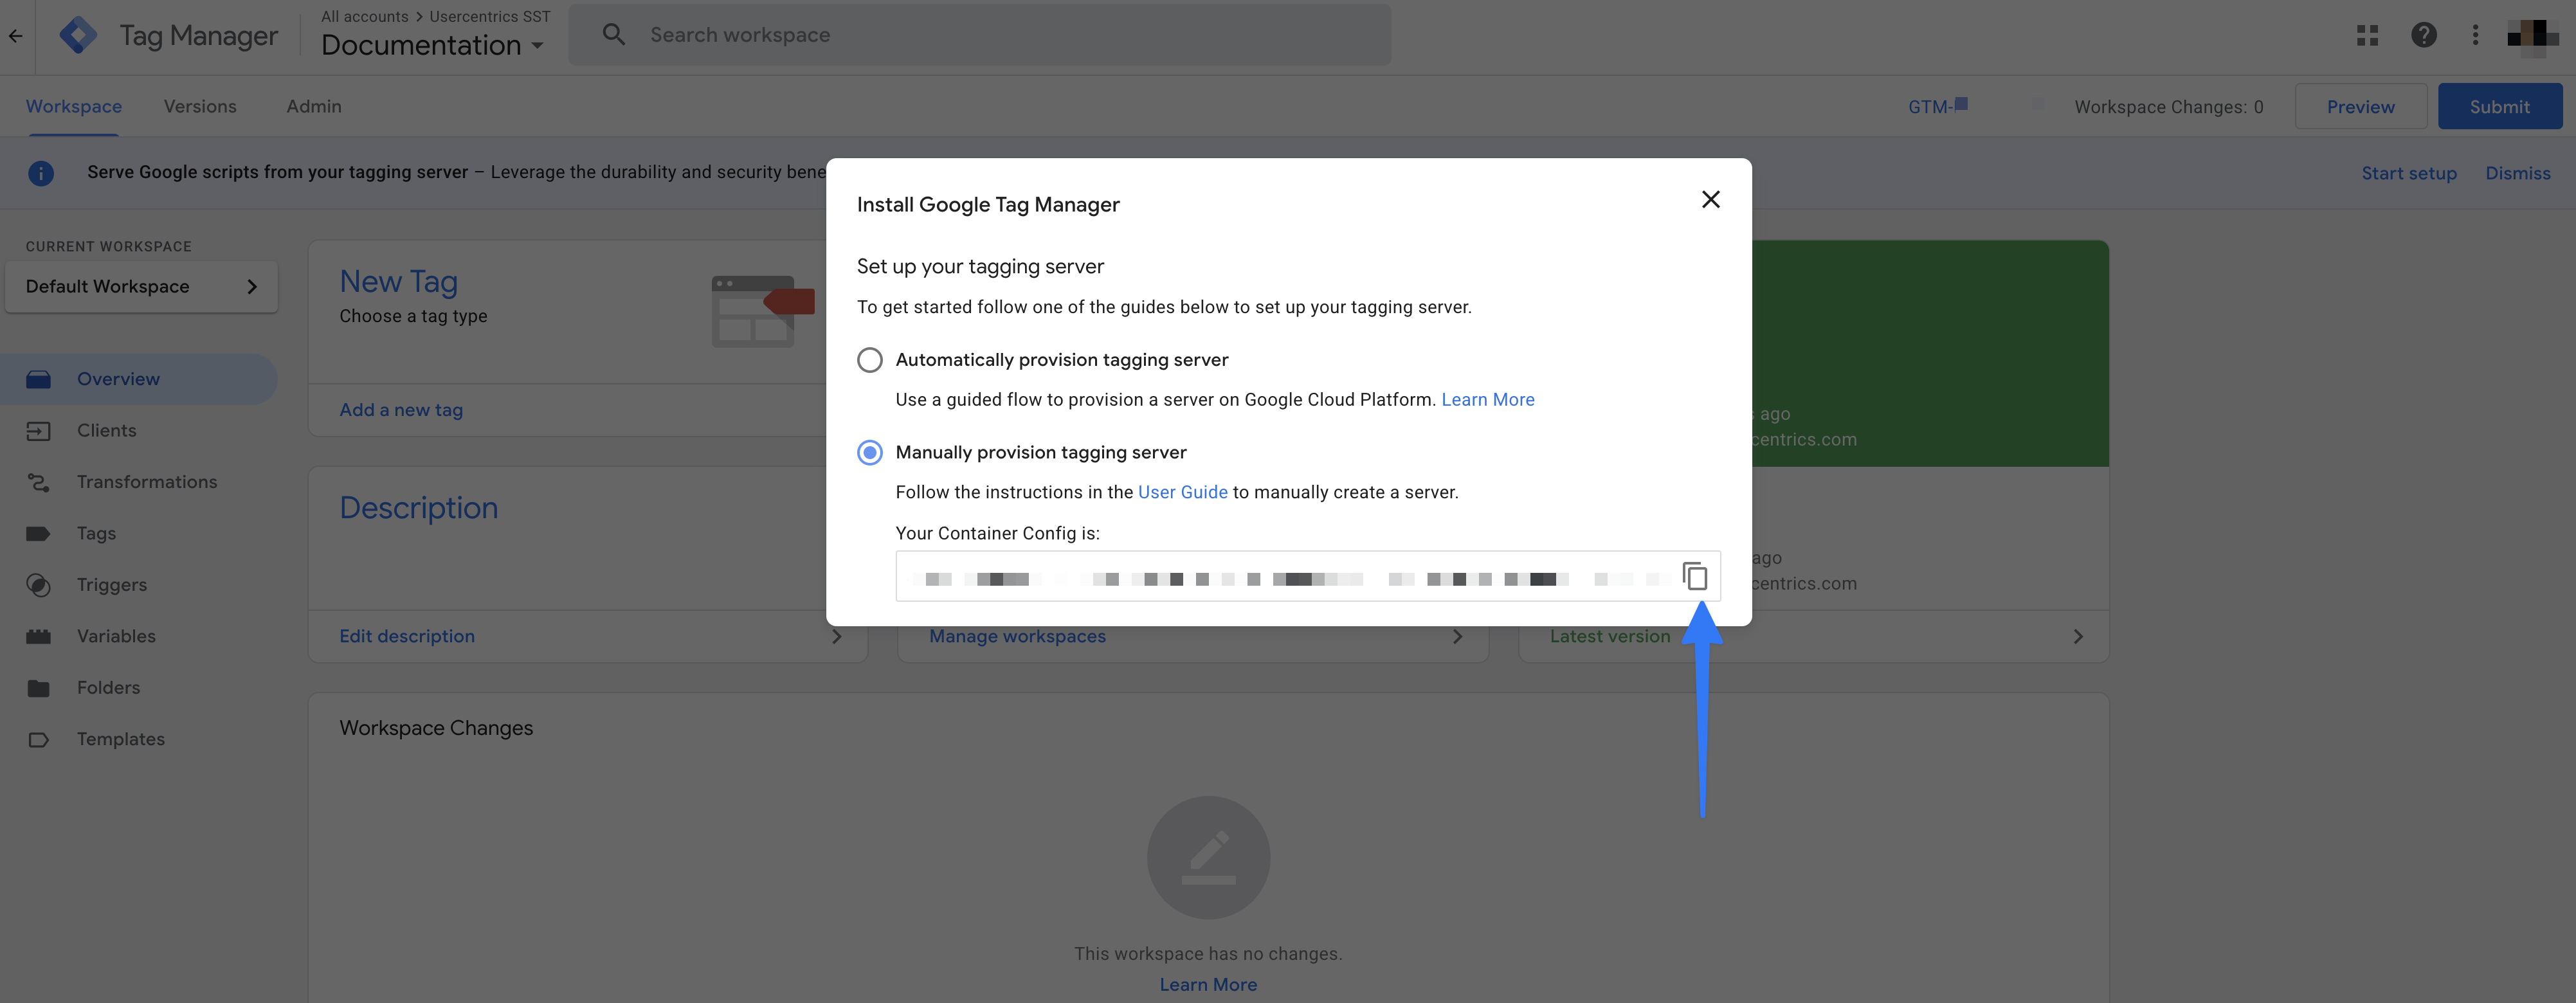Expand the Manage workspaces chevron
2576x1003 pixels.
coord(1457,636)
